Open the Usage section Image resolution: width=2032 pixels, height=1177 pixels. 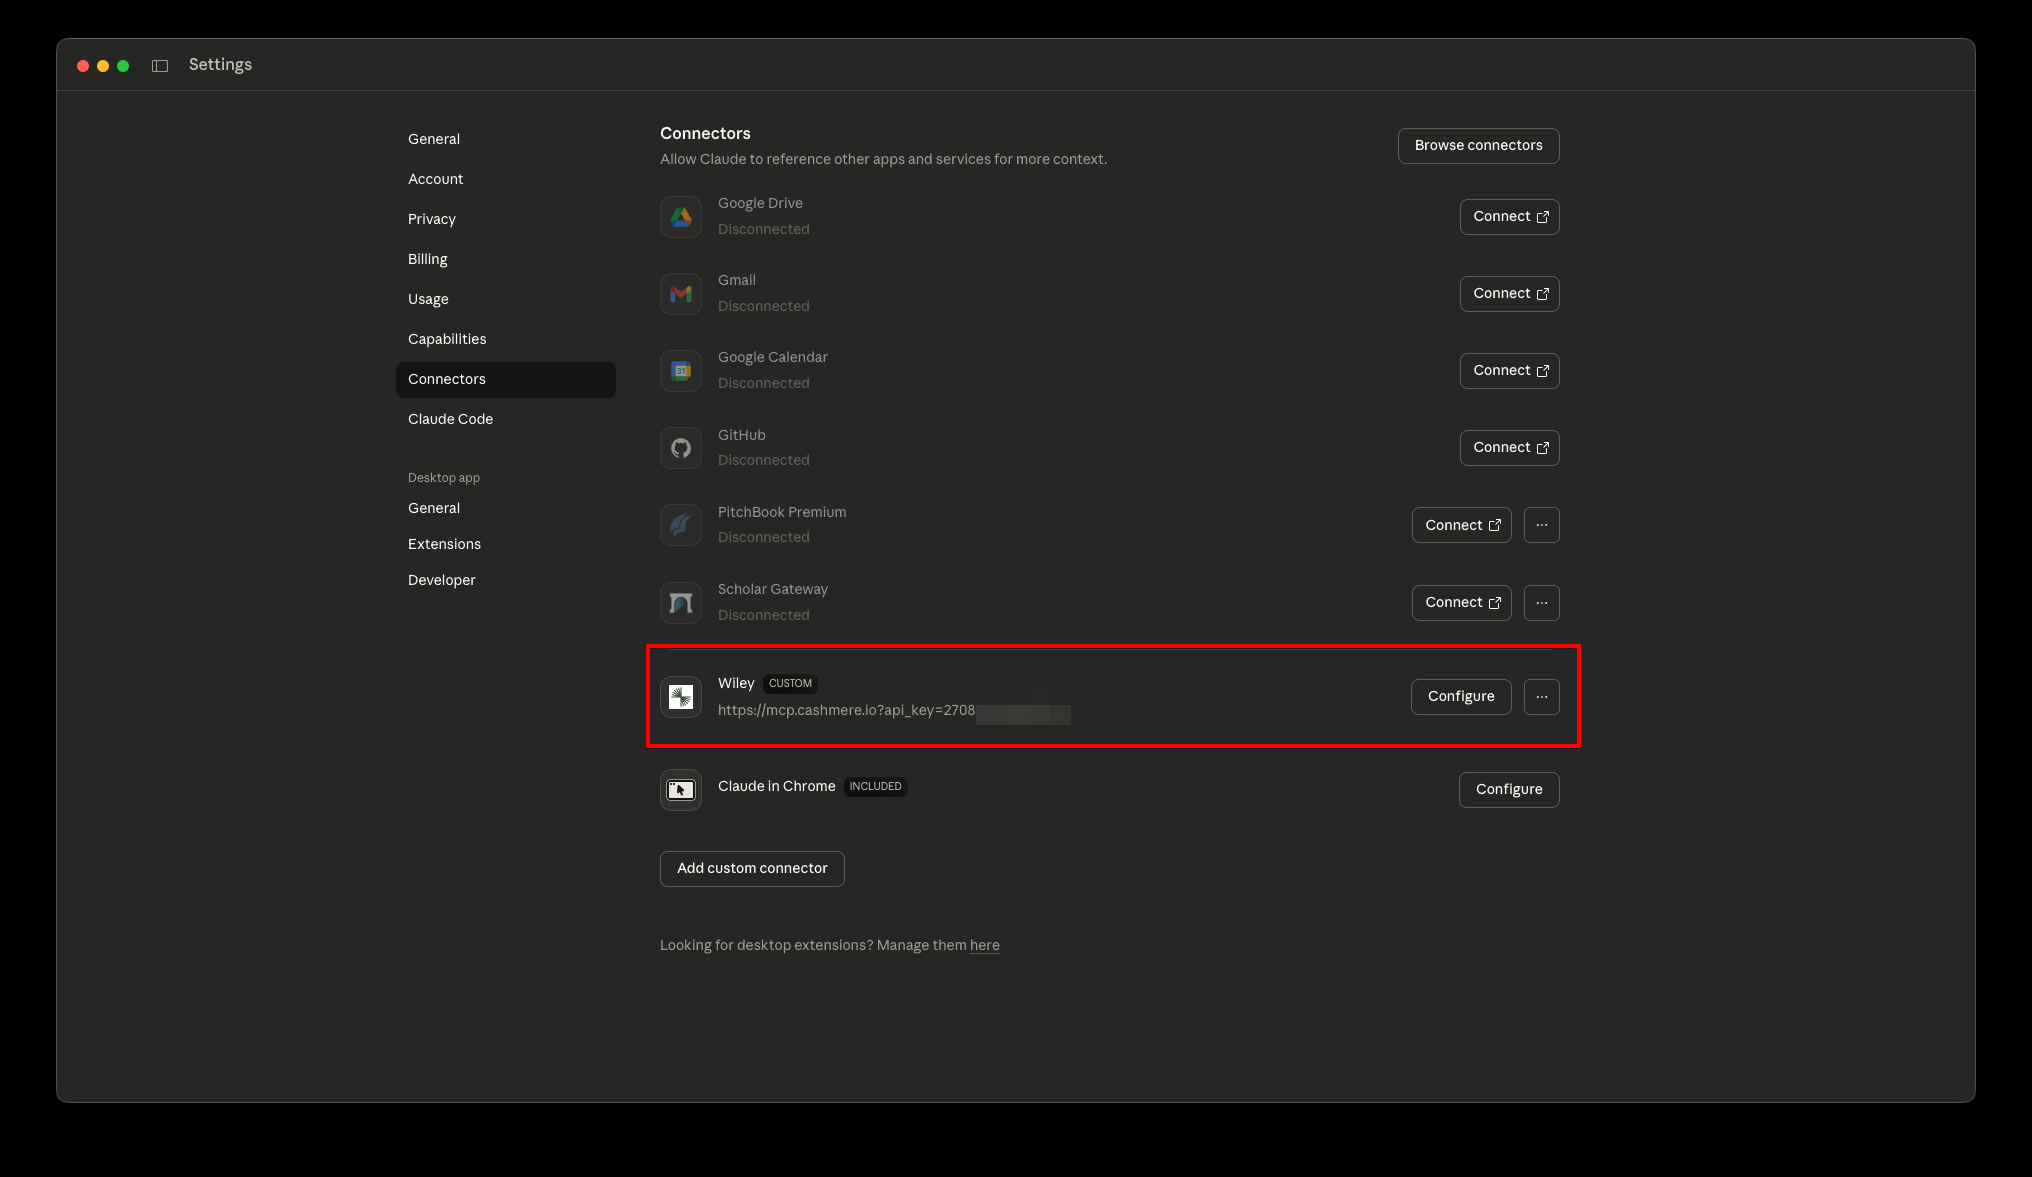tap(506, 300)
